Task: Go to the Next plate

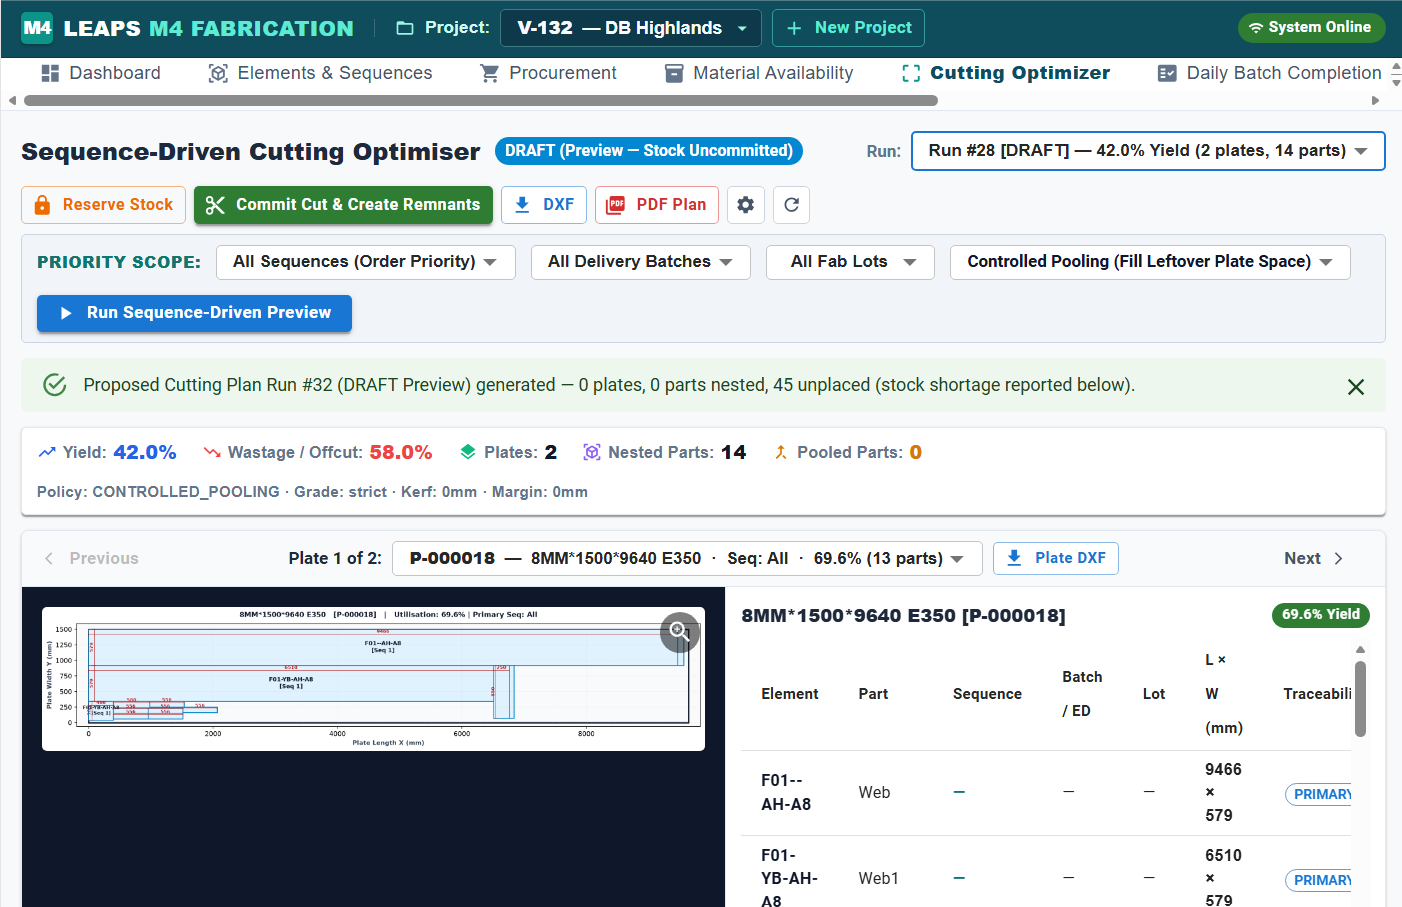Action: pos(1314,558)
